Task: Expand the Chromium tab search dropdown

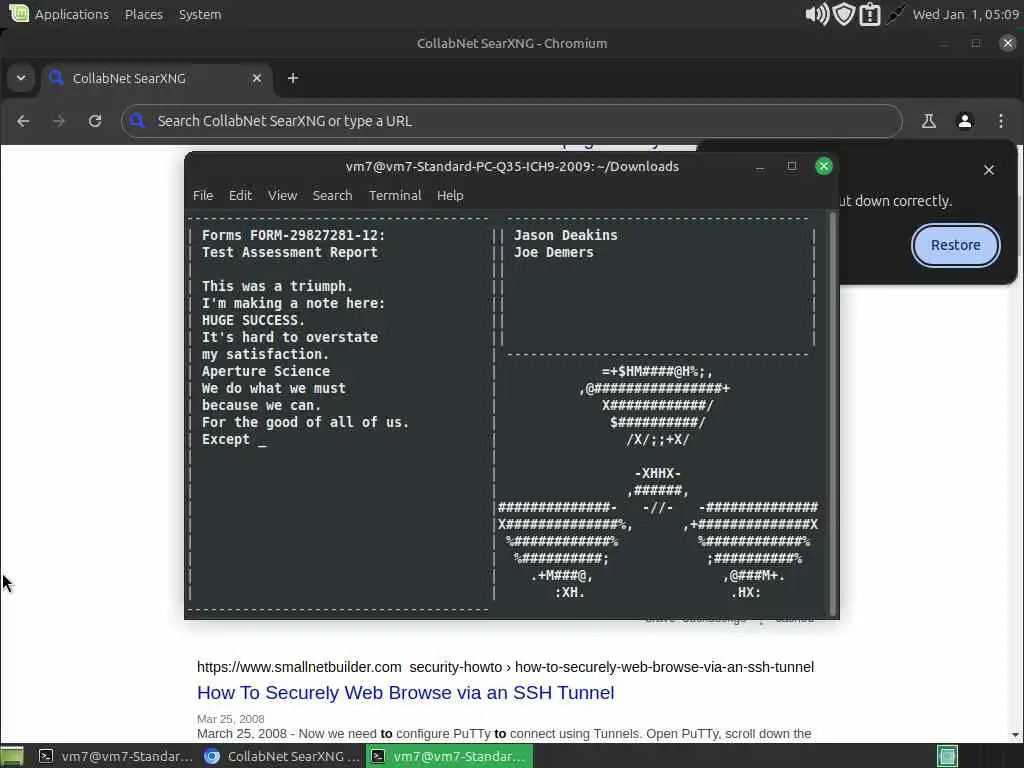Action: click(x=21, y=78)
